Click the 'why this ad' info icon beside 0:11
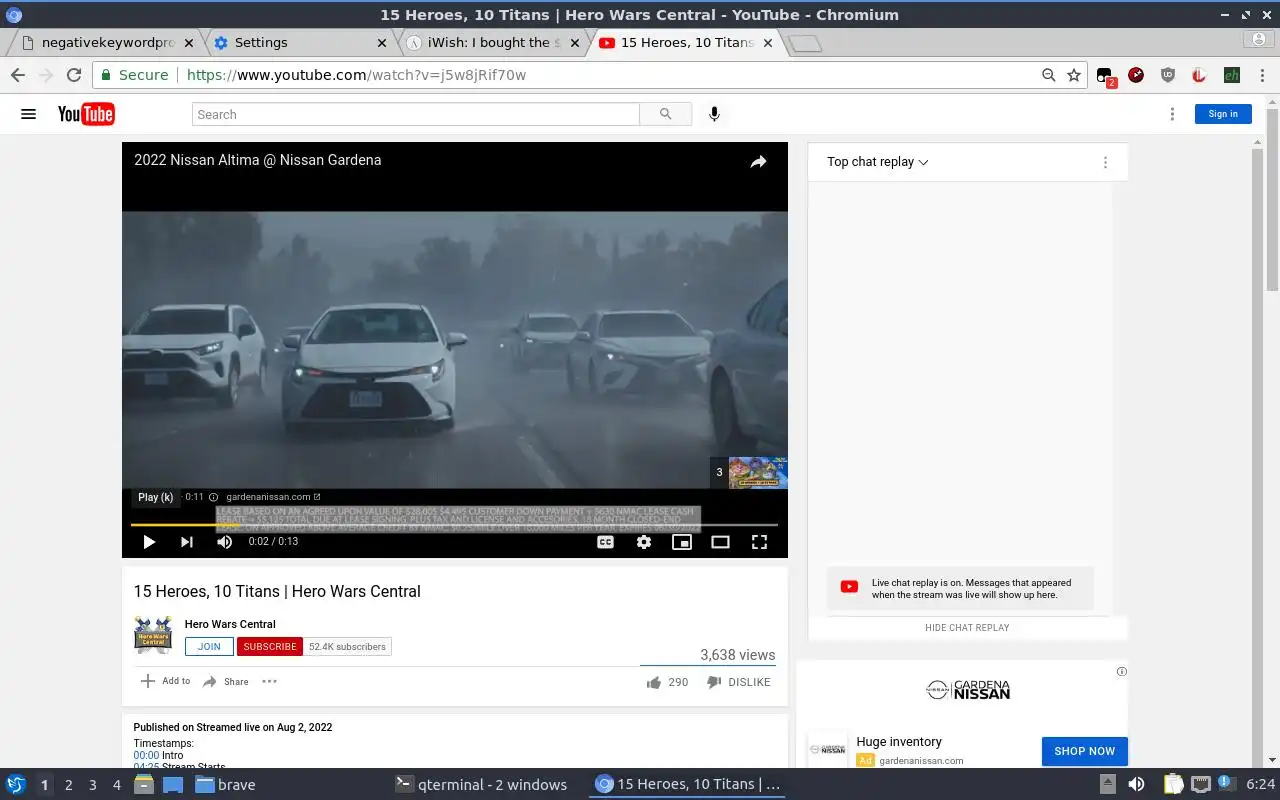 (213, 497)
